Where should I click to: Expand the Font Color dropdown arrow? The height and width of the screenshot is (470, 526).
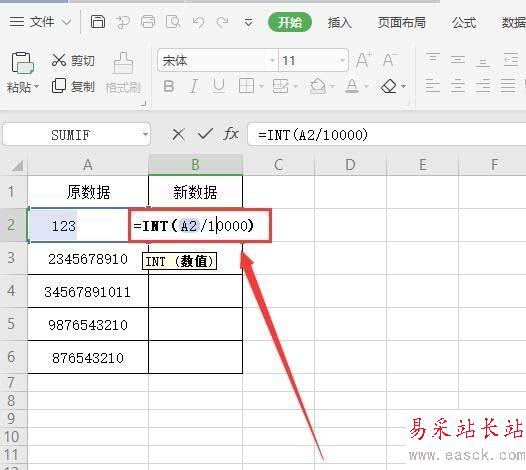tap(366, 87)
